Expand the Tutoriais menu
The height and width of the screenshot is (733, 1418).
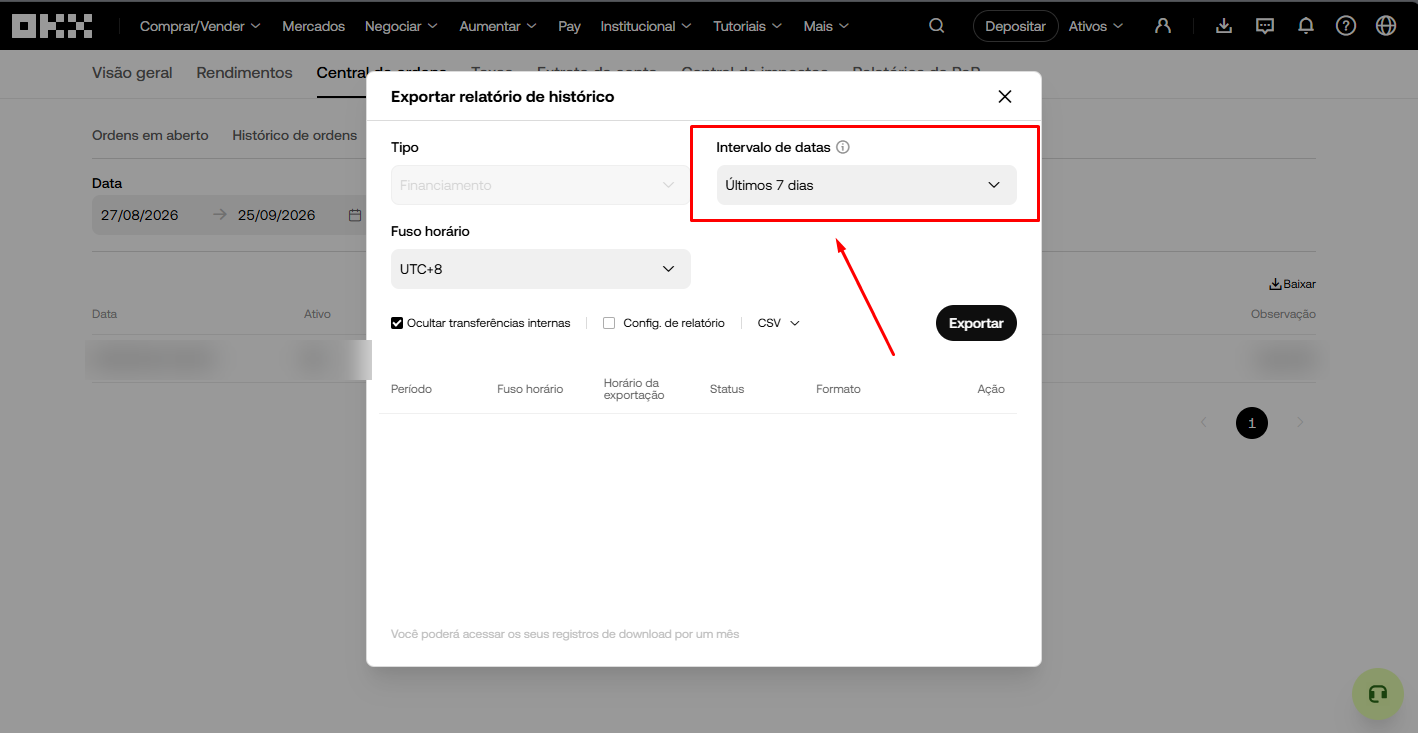[x=748, y=26]
